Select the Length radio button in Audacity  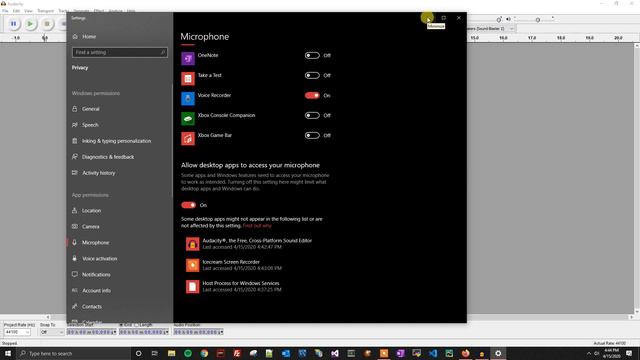[x=137, y=325]
